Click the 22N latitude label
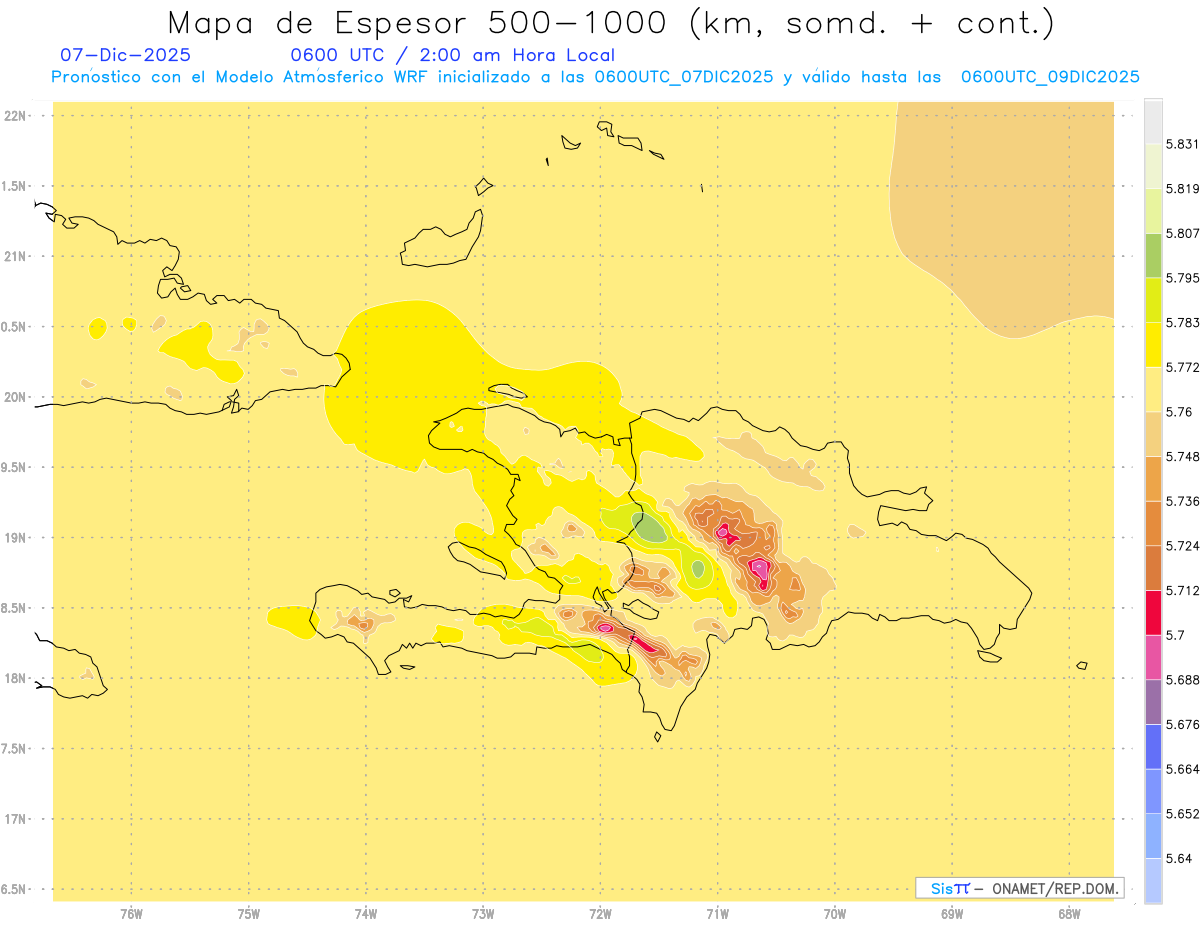Screen dimensions: 1200x927 (x=17, y=116)
